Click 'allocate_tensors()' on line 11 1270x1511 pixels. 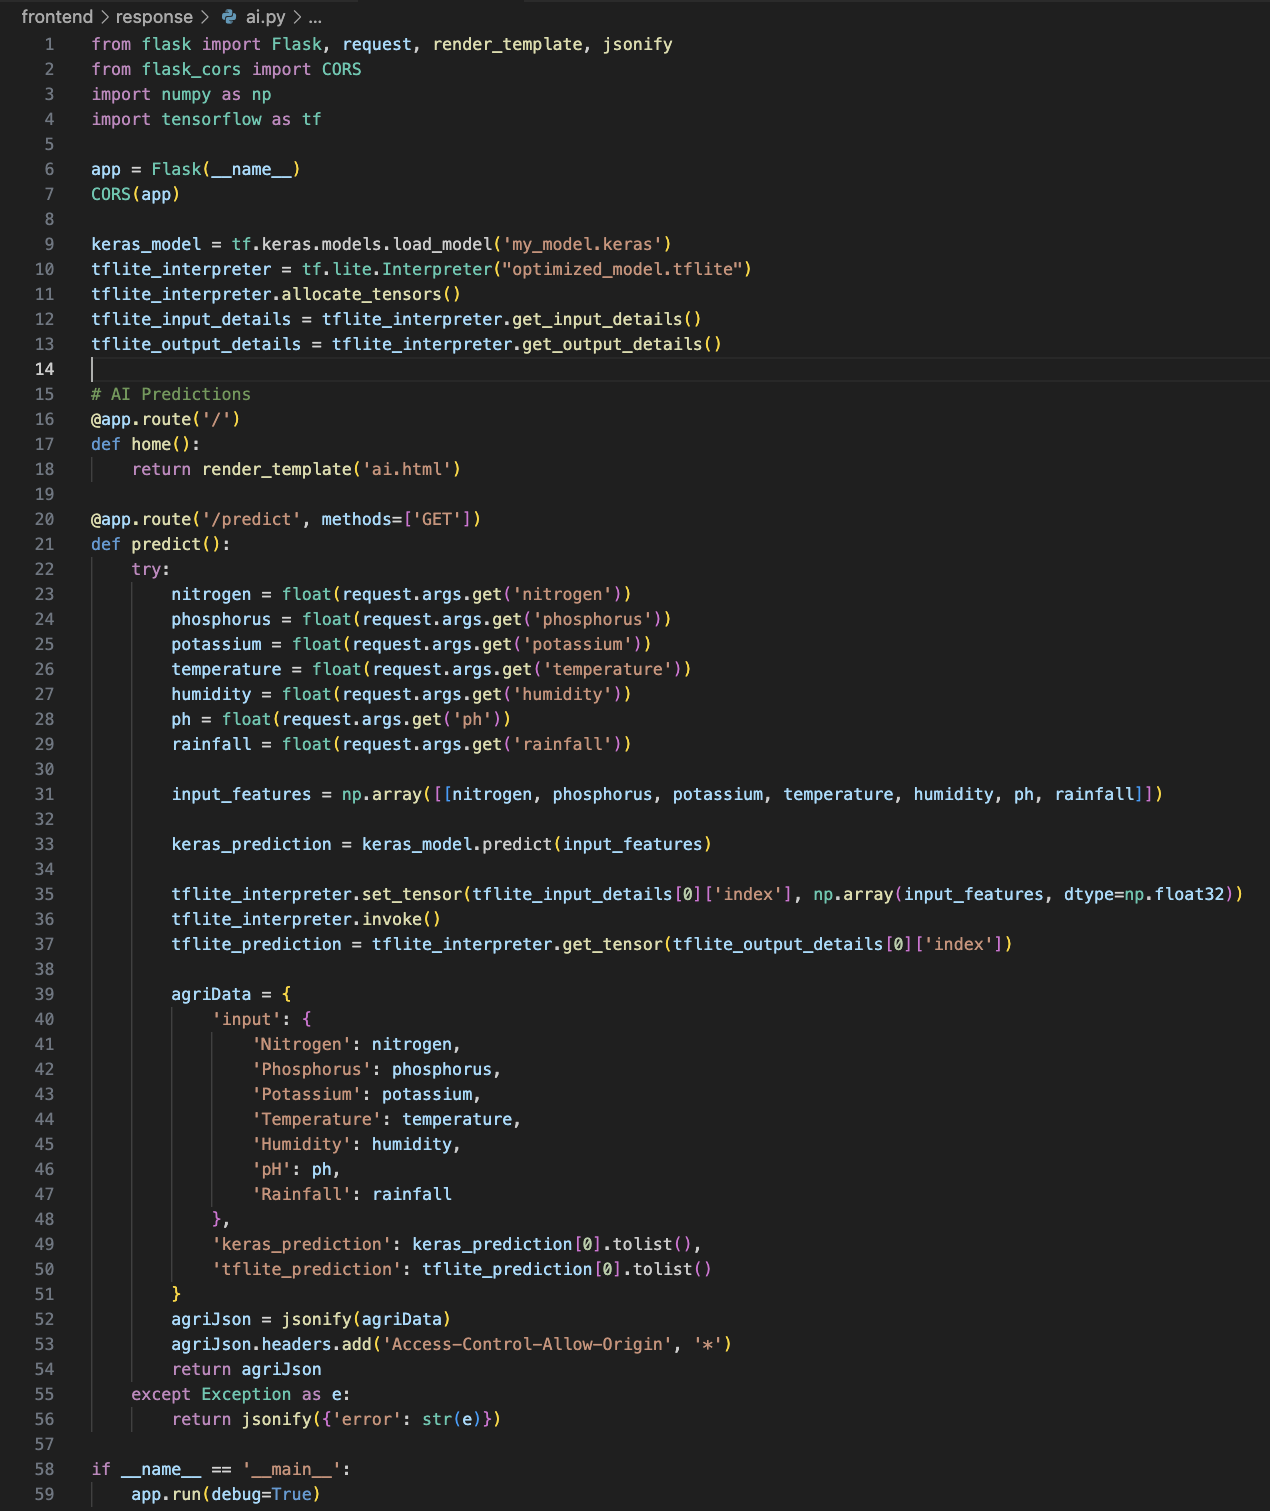pyautogui.click(x=371, y=294)
